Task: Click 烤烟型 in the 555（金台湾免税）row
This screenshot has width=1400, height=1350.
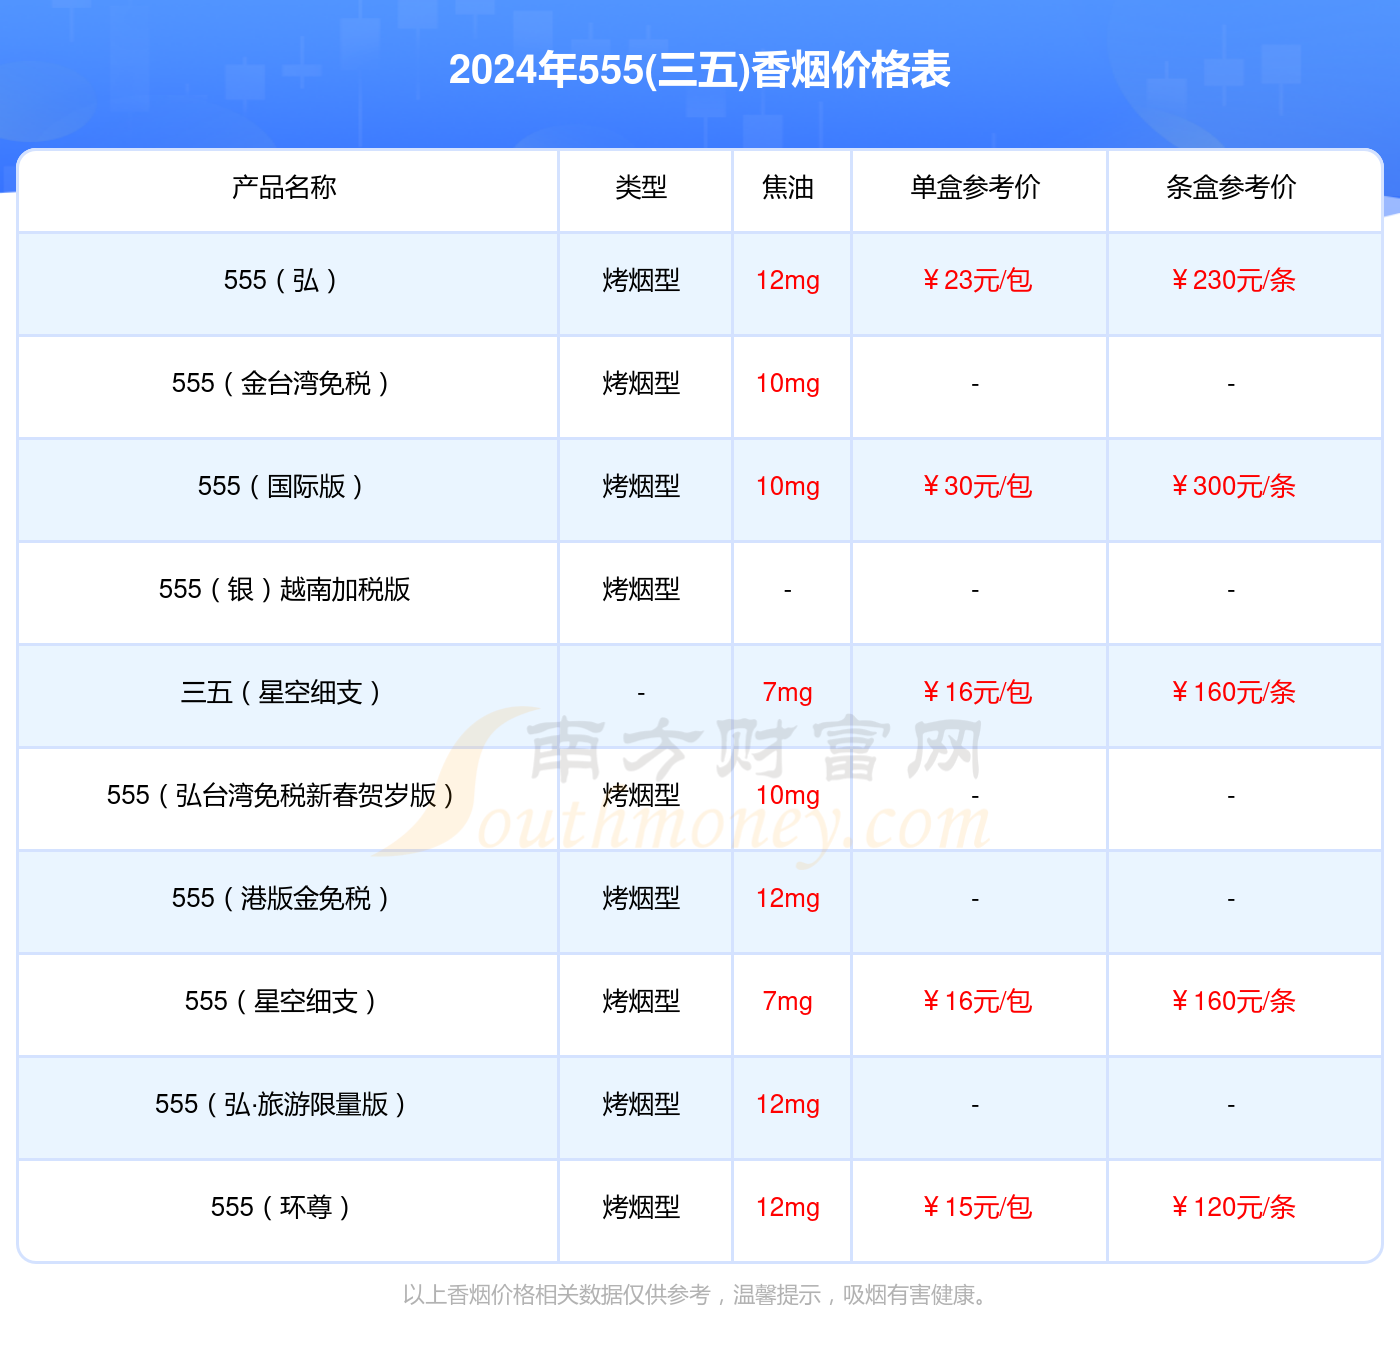Action: [x=641, y=383]
